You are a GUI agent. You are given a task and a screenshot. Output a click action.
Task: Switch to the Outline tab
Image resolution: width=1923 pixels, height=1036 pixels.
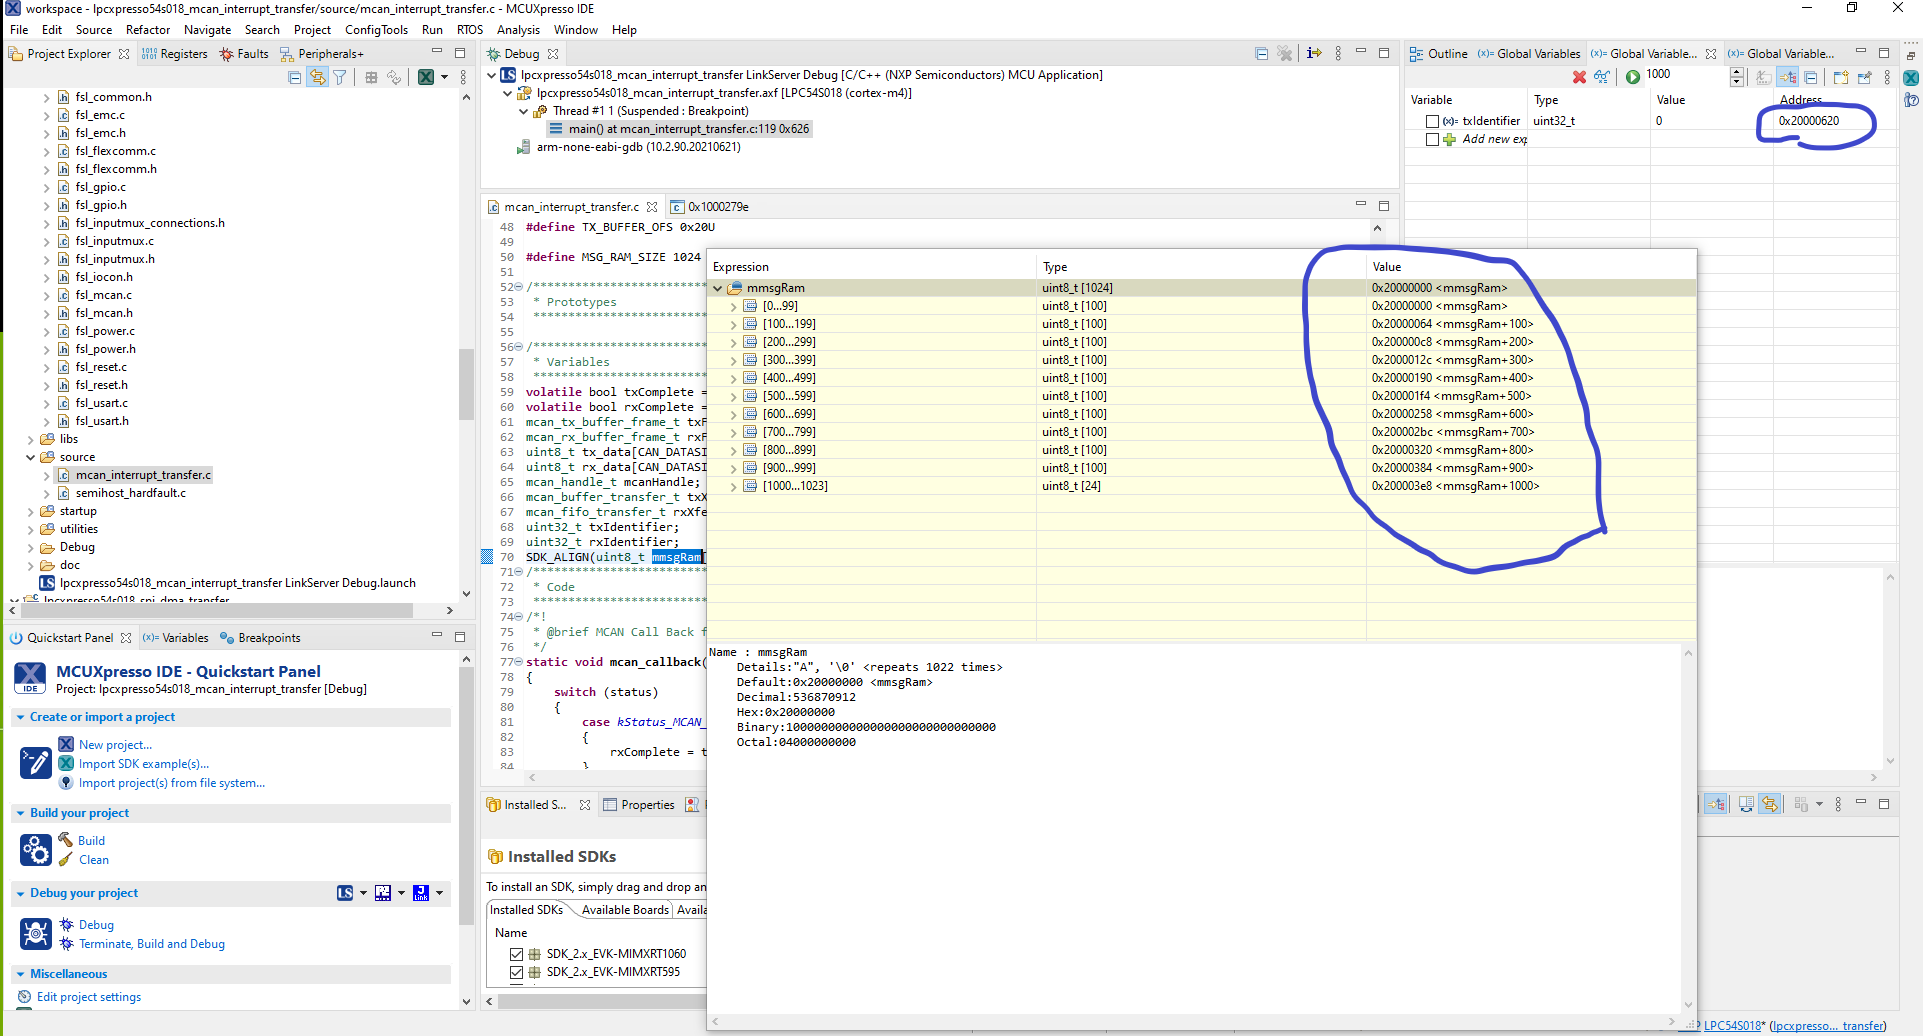click(x=1438, y=54)
